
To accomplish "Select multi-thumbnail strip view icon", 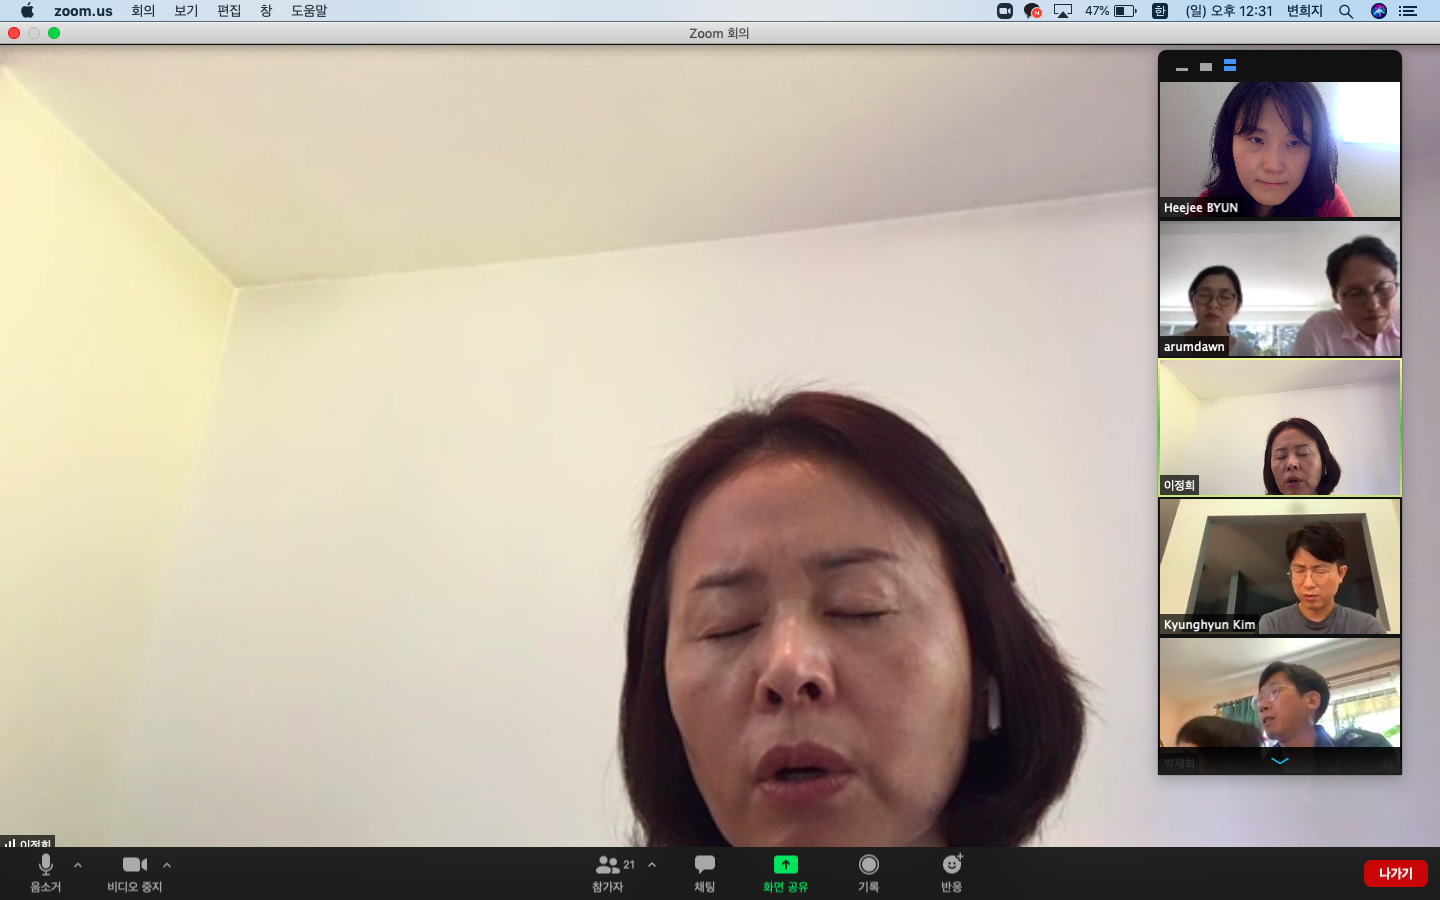I will click(1230, 66).
